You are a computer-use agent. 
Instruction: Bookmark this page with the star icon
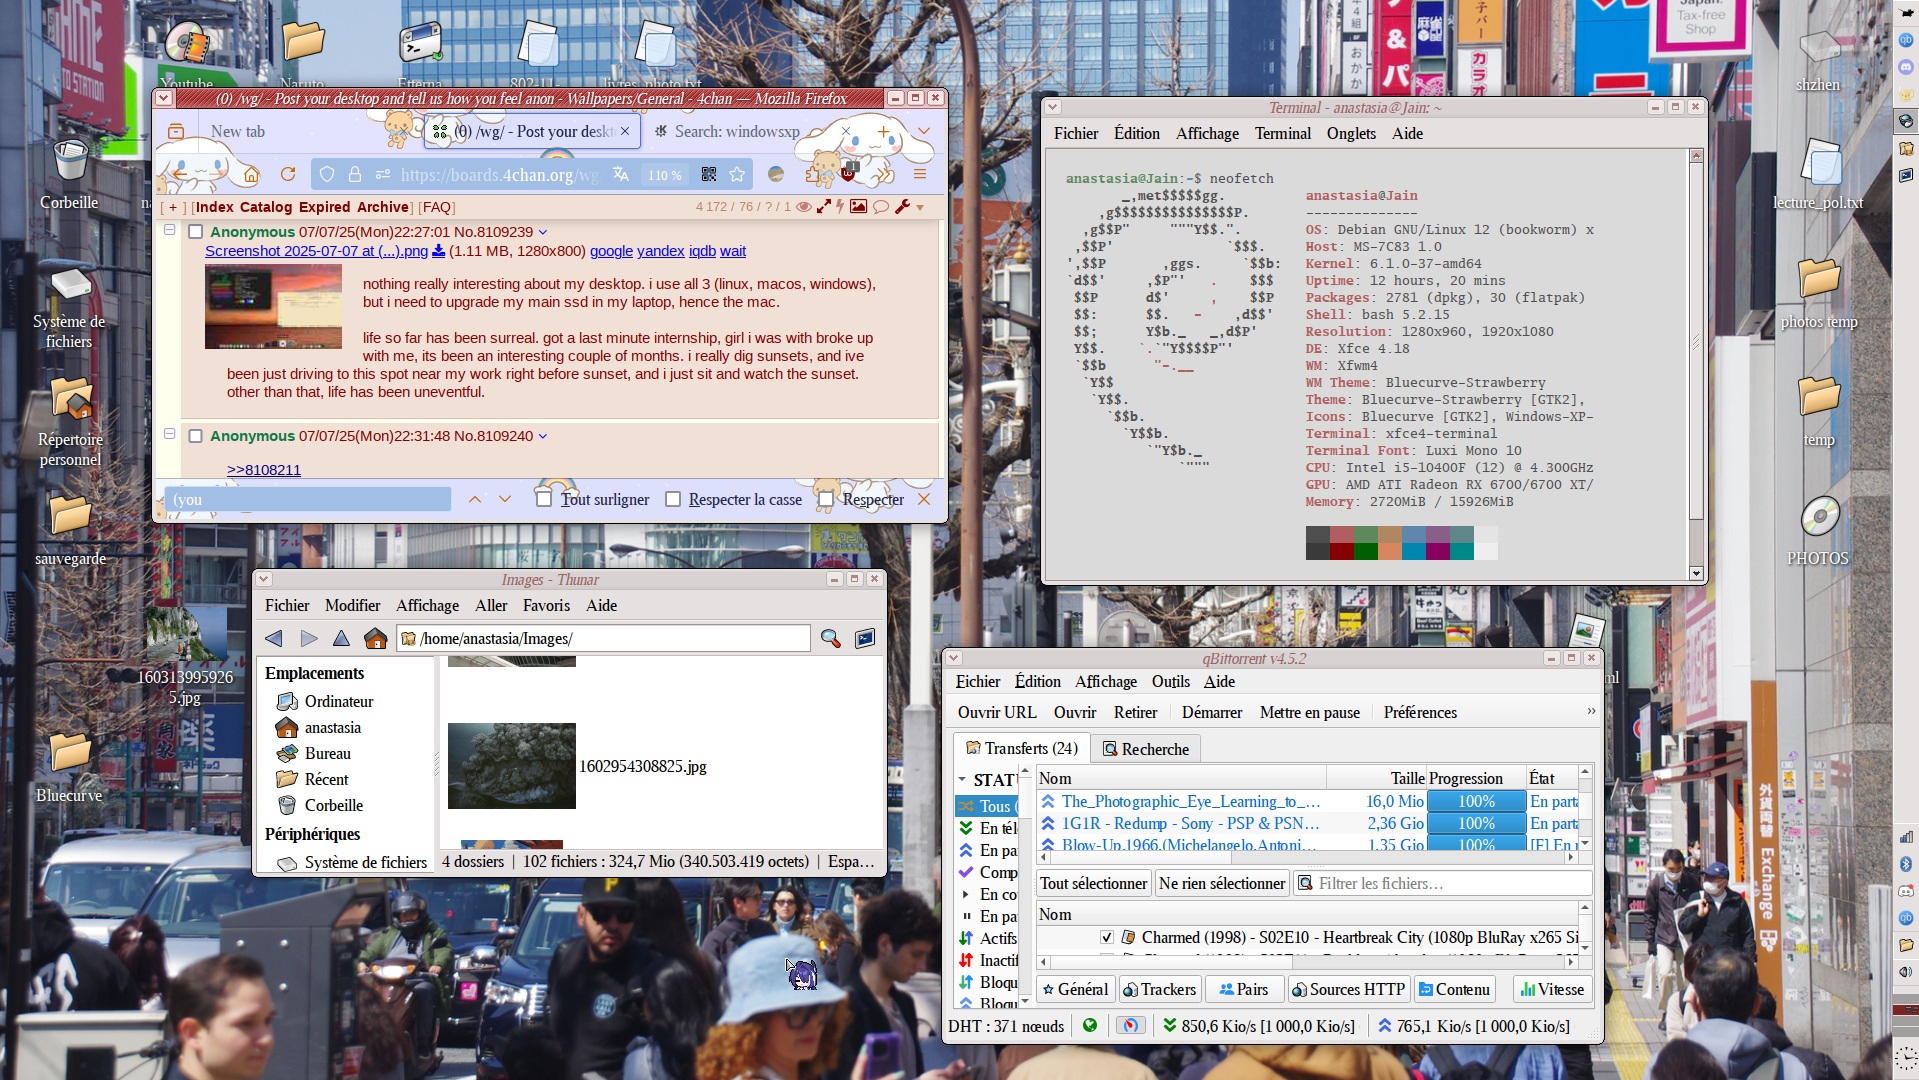737,174
